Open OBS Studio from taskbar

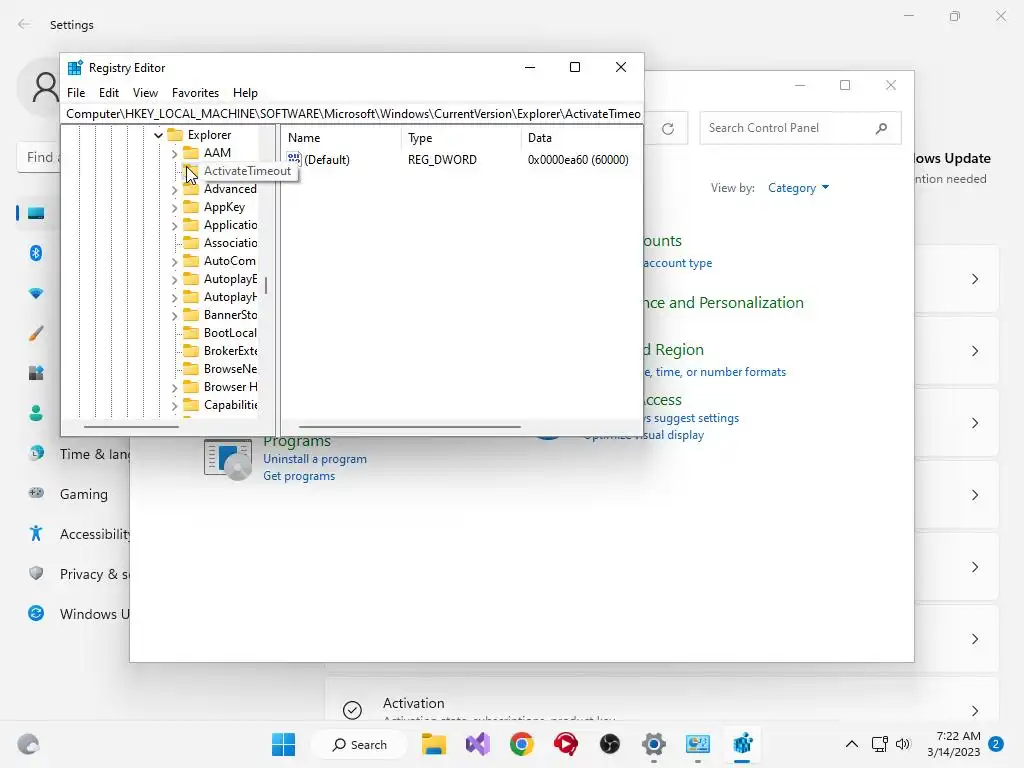pos(609,744)
